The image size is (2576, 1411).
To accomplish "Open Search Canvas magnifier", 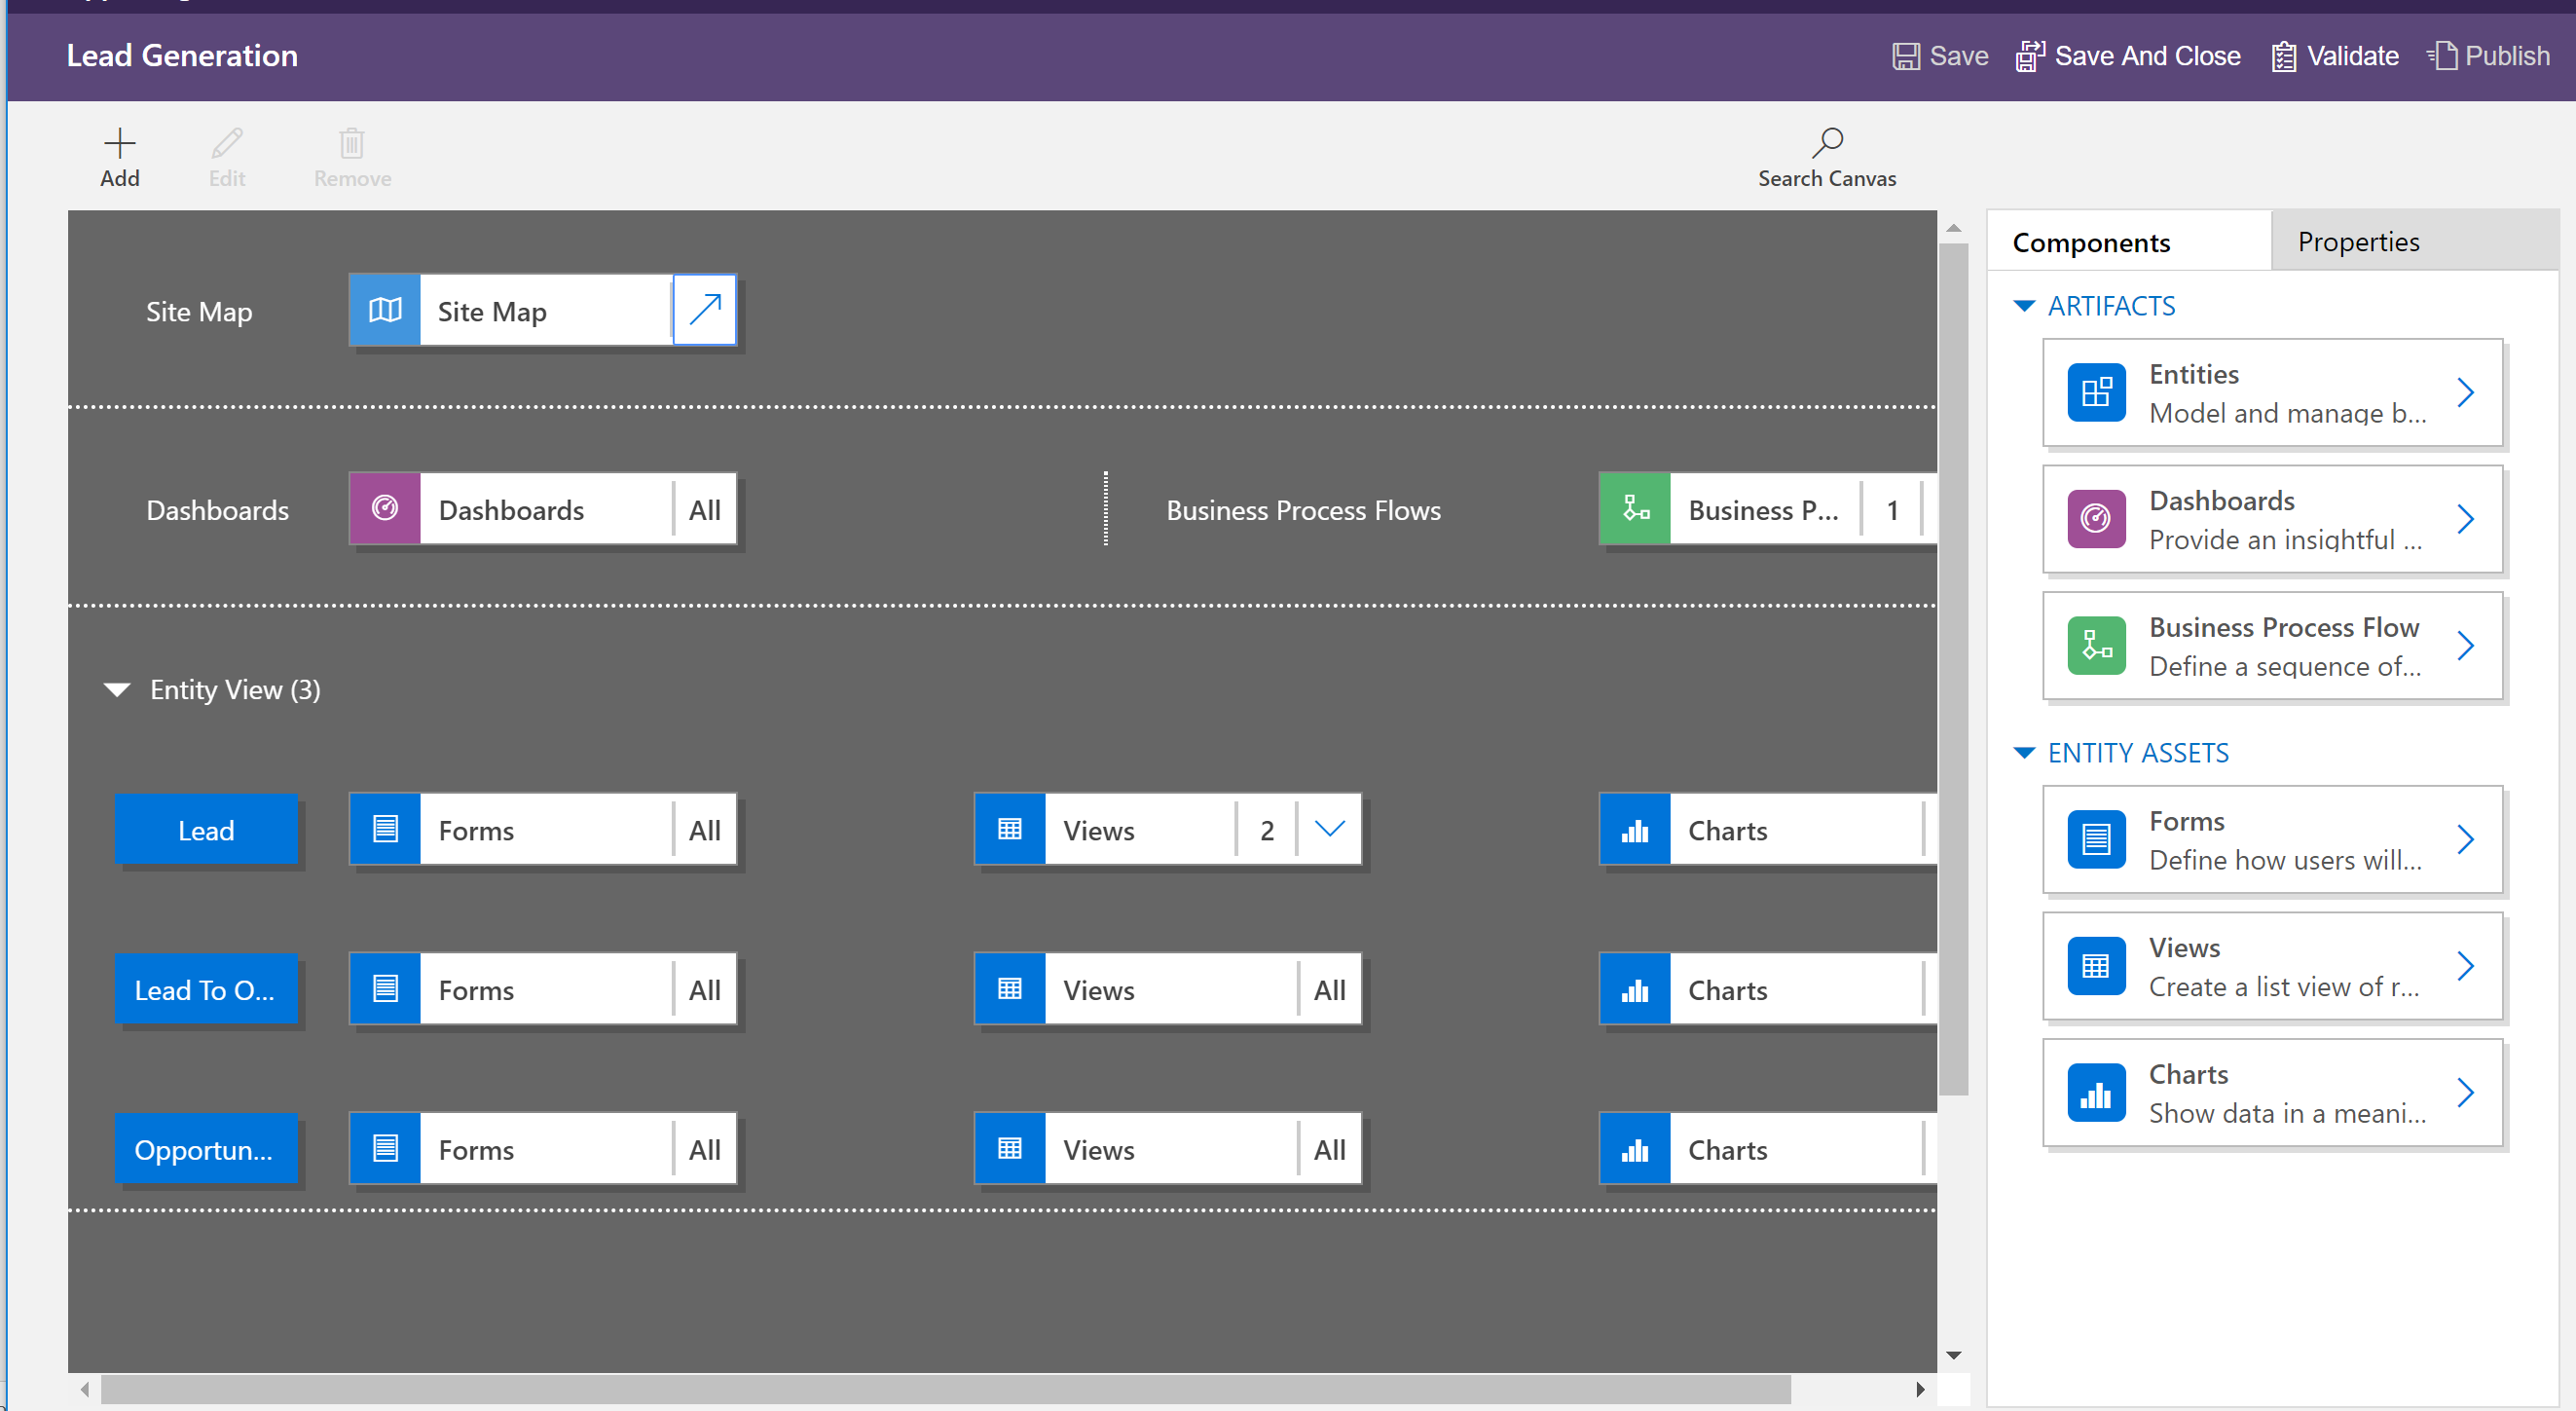I will 1827,143.
